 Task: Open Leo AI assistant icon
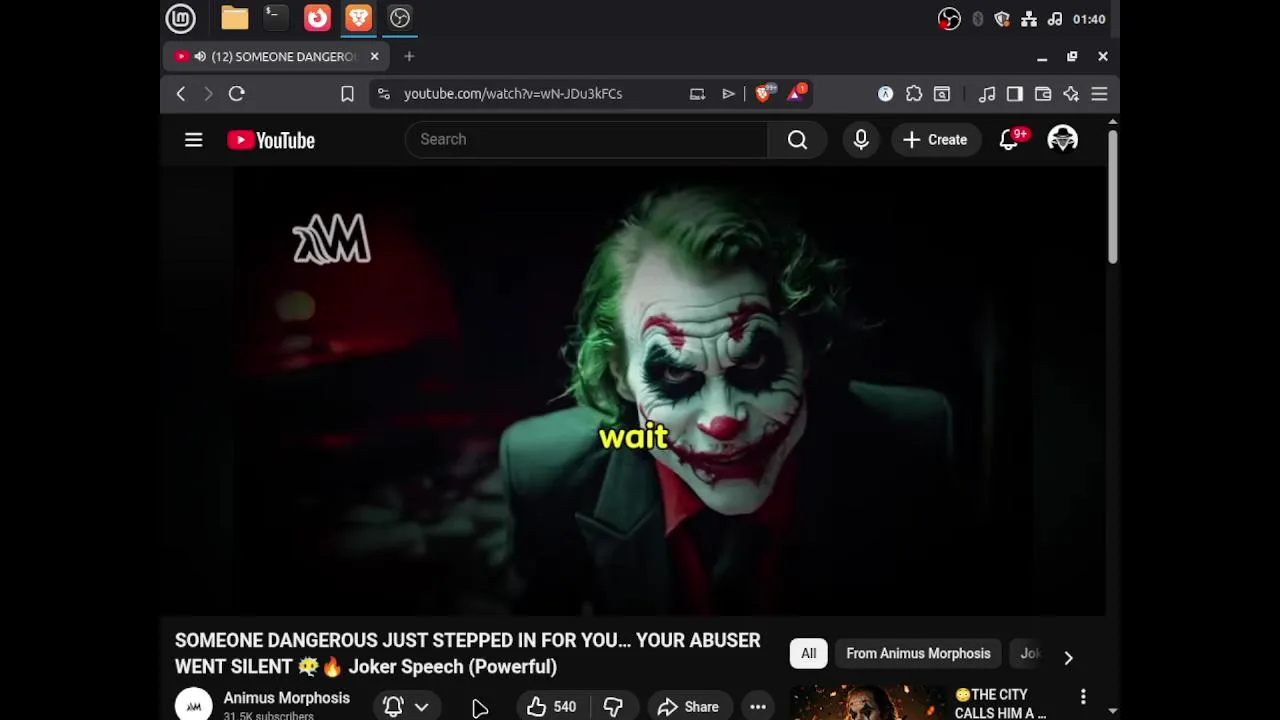tap(1071, 94)
